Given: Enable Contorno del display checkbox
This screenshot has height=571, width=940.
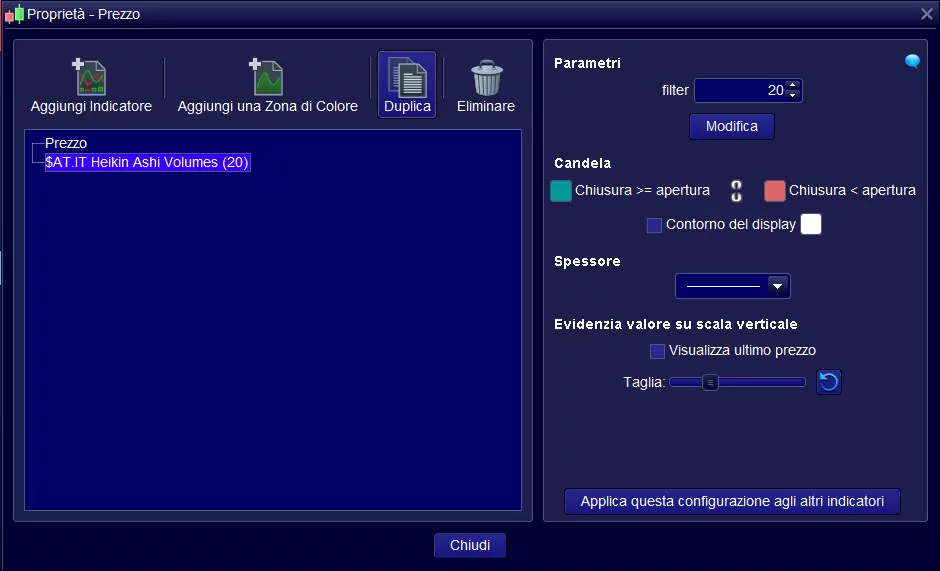Looking at the screenshot, I should click(654, 225).
